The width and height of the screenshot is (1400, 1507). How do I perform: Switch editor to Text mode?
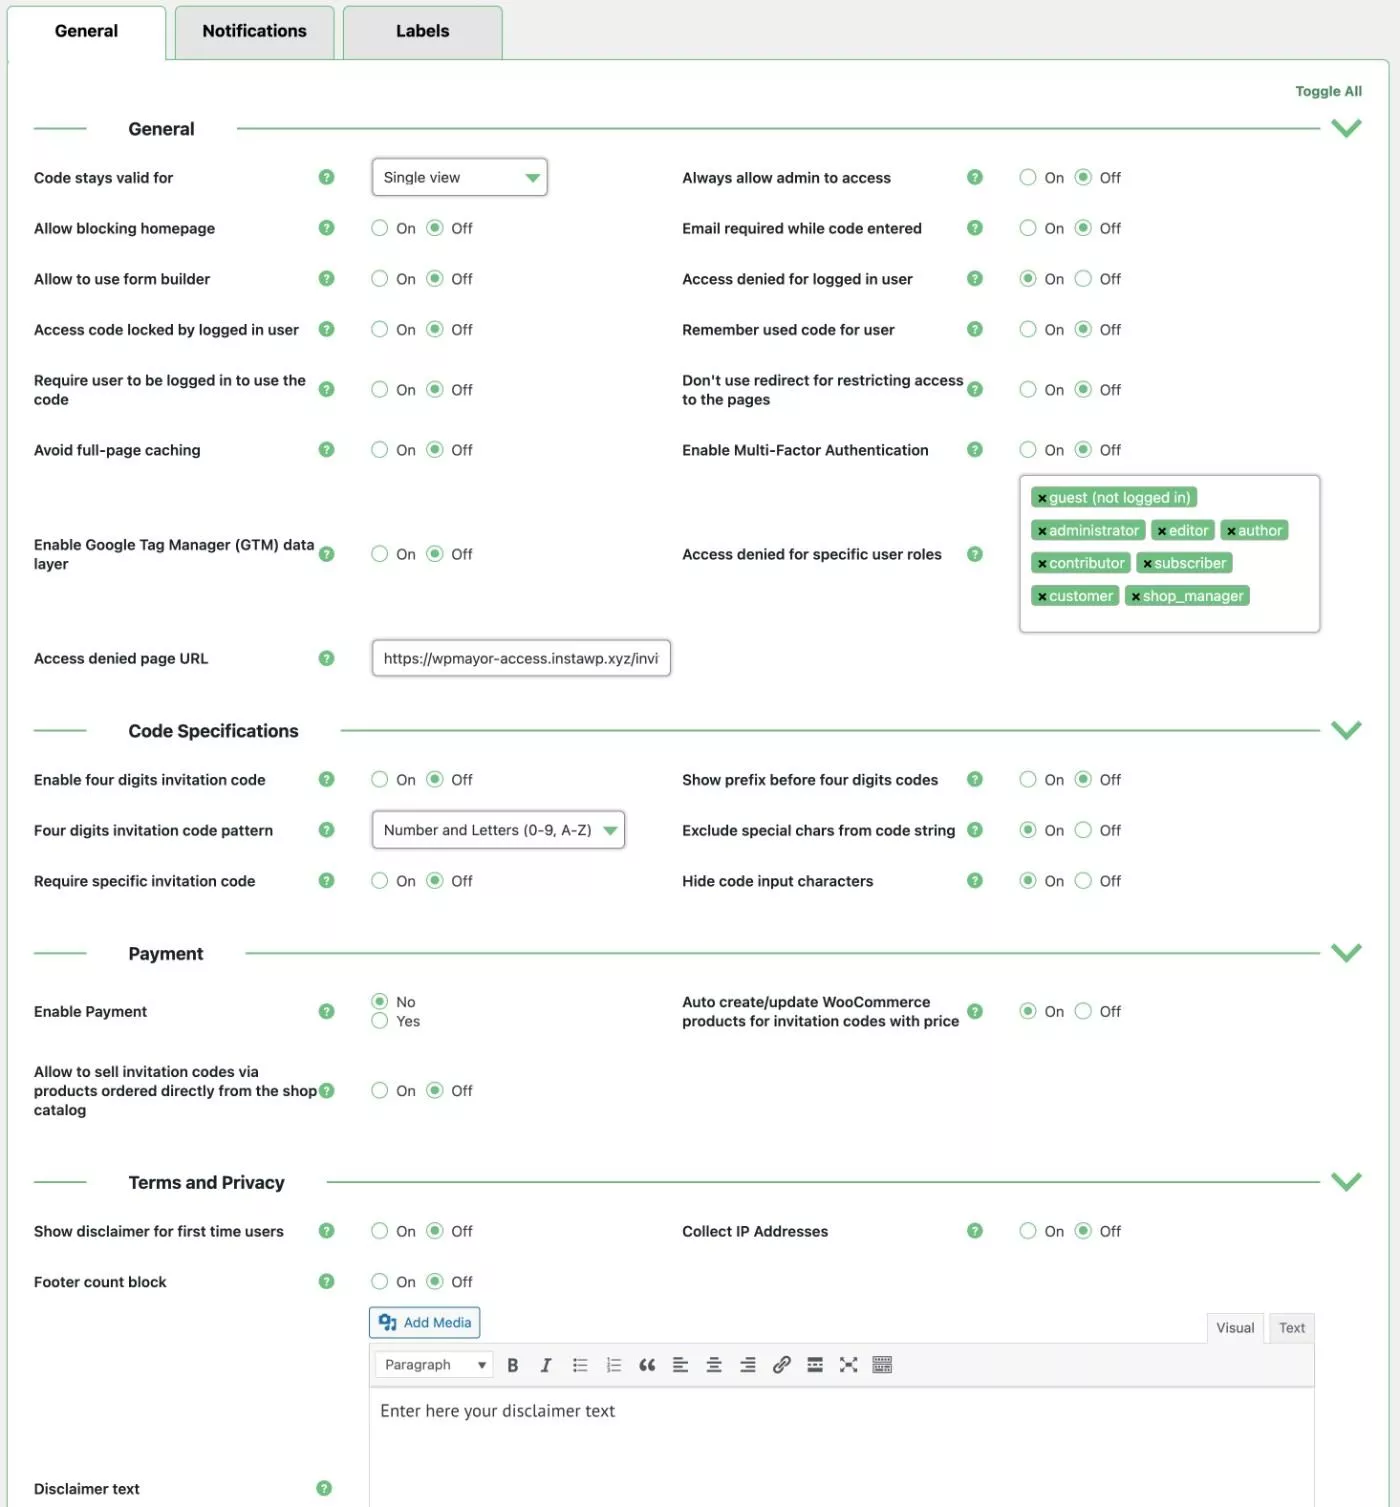coord(1291,1328)
